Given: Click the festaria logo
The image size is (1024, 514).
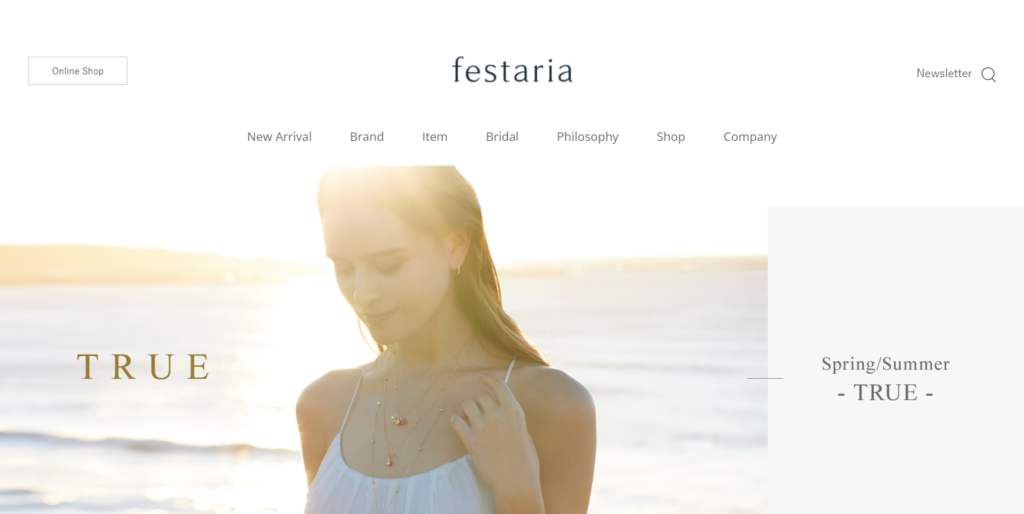Looking at the screenshot, I should point(512,71).
